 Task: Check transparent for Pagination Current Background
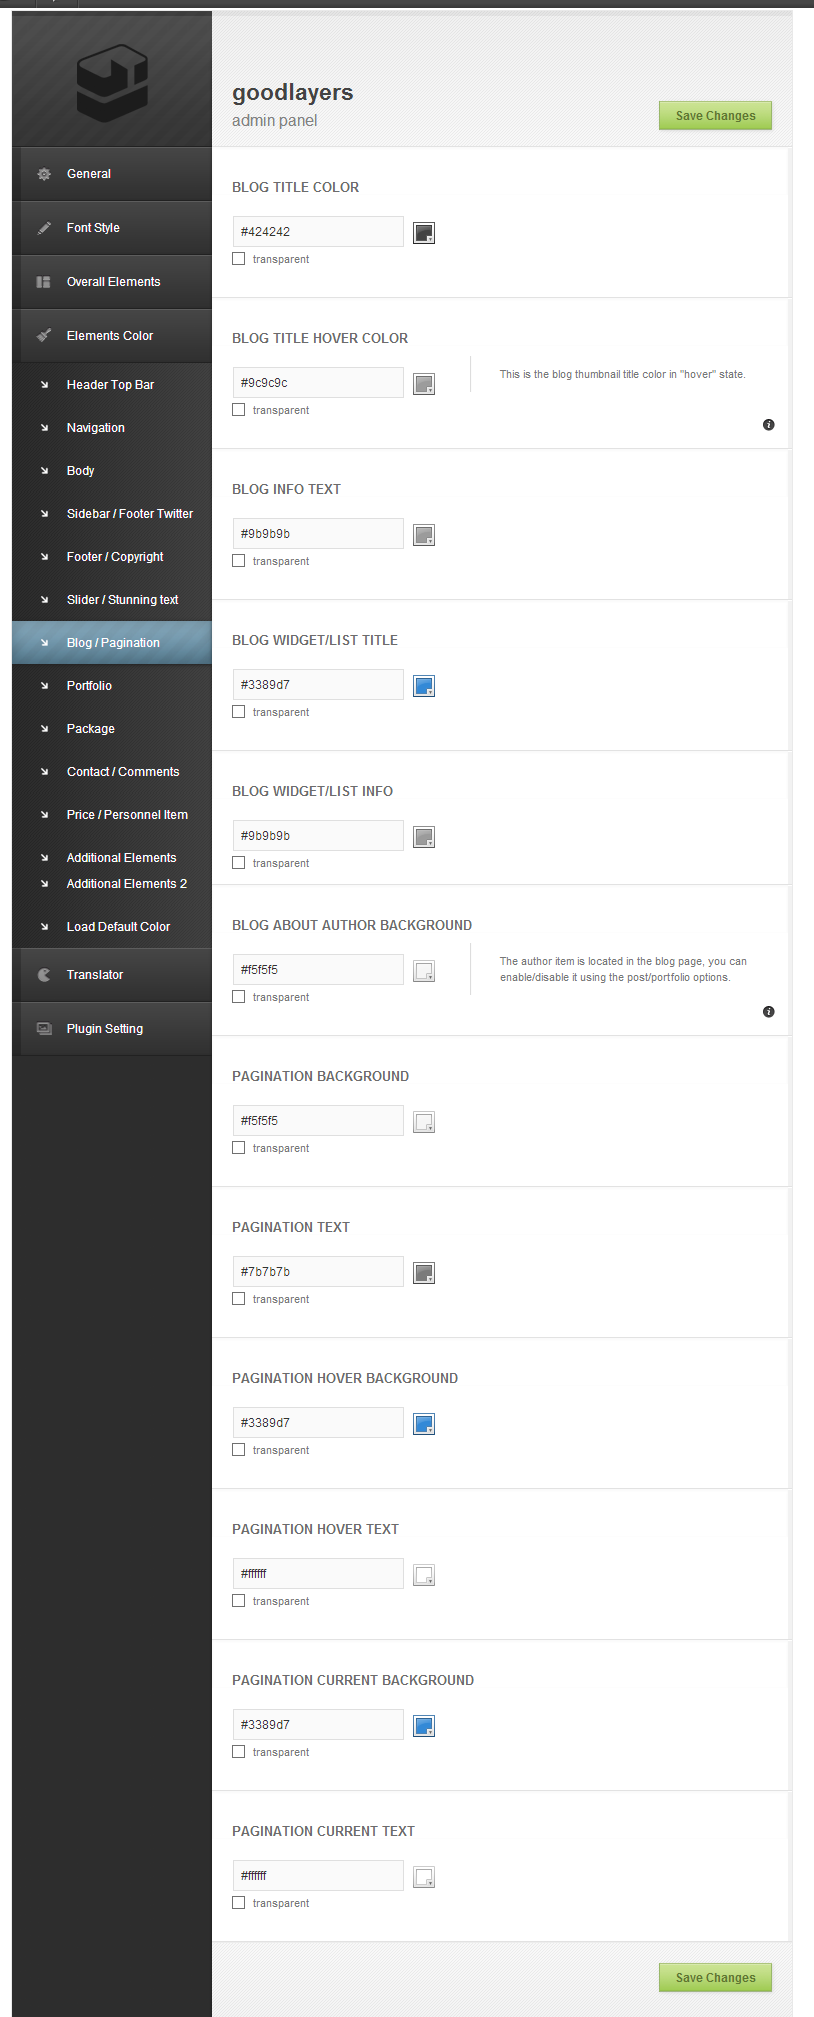pyautogui.click(x=238, y=1752)
